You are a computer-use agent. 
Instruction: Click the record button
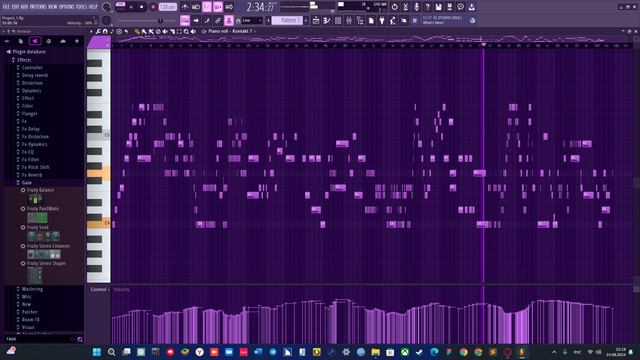pos(153,7)
